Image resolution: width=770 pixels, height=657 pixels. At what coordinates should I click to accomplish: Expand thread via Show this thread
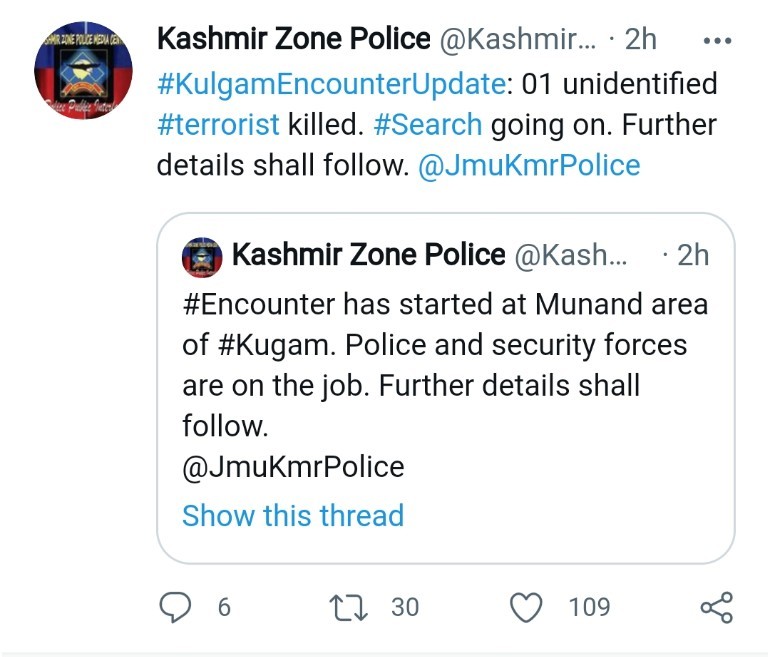(x=293, y=516)
